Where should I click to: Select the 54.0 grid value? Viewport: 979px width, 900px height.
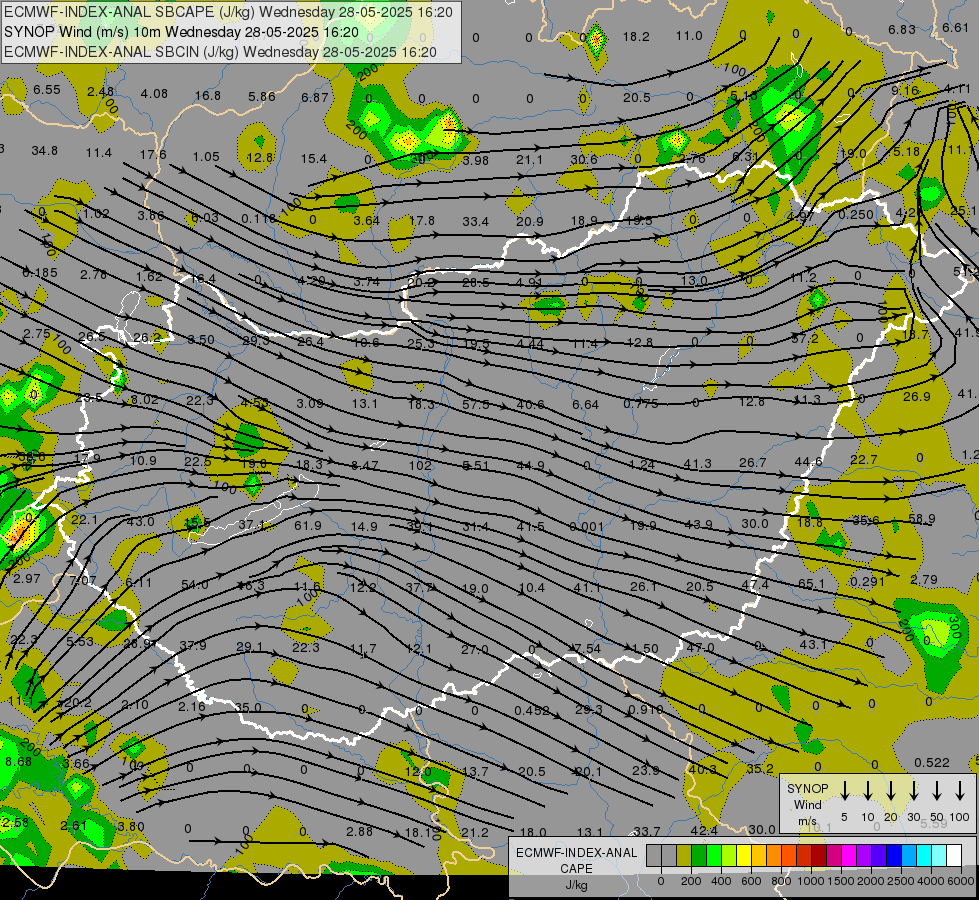[x=195, y=585]
